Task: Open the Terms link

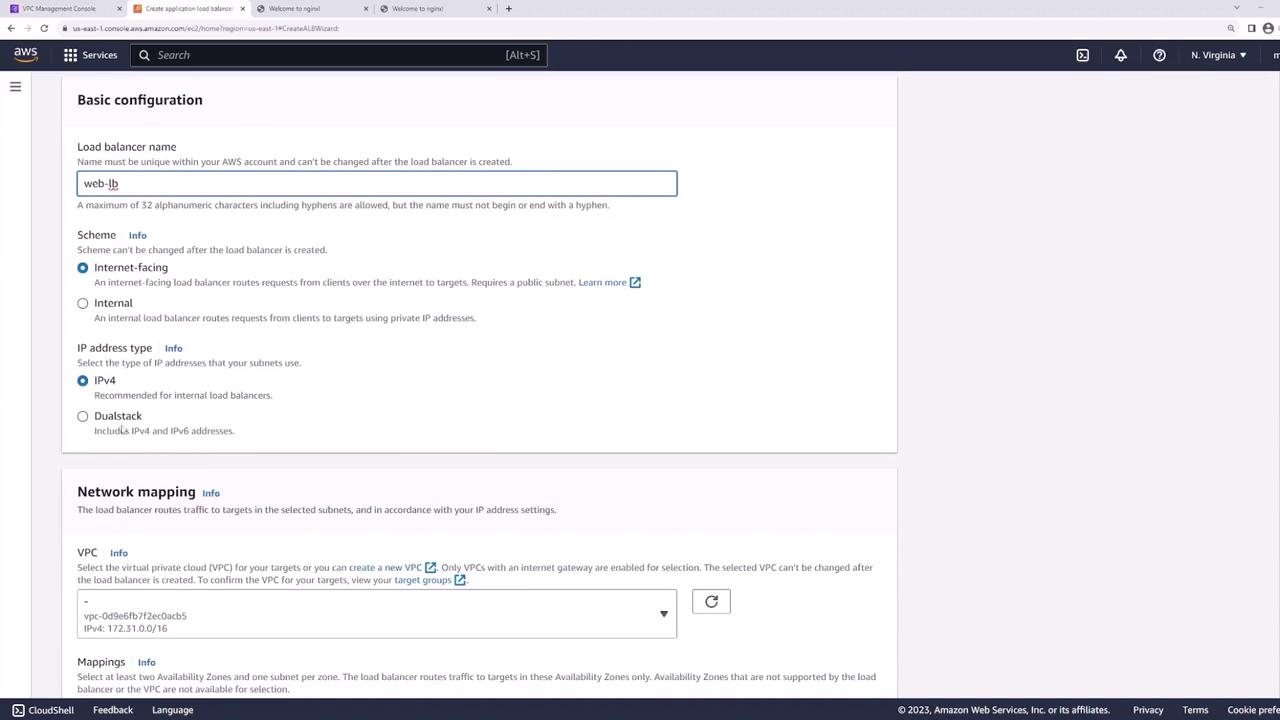Action: coord(1195,710)
